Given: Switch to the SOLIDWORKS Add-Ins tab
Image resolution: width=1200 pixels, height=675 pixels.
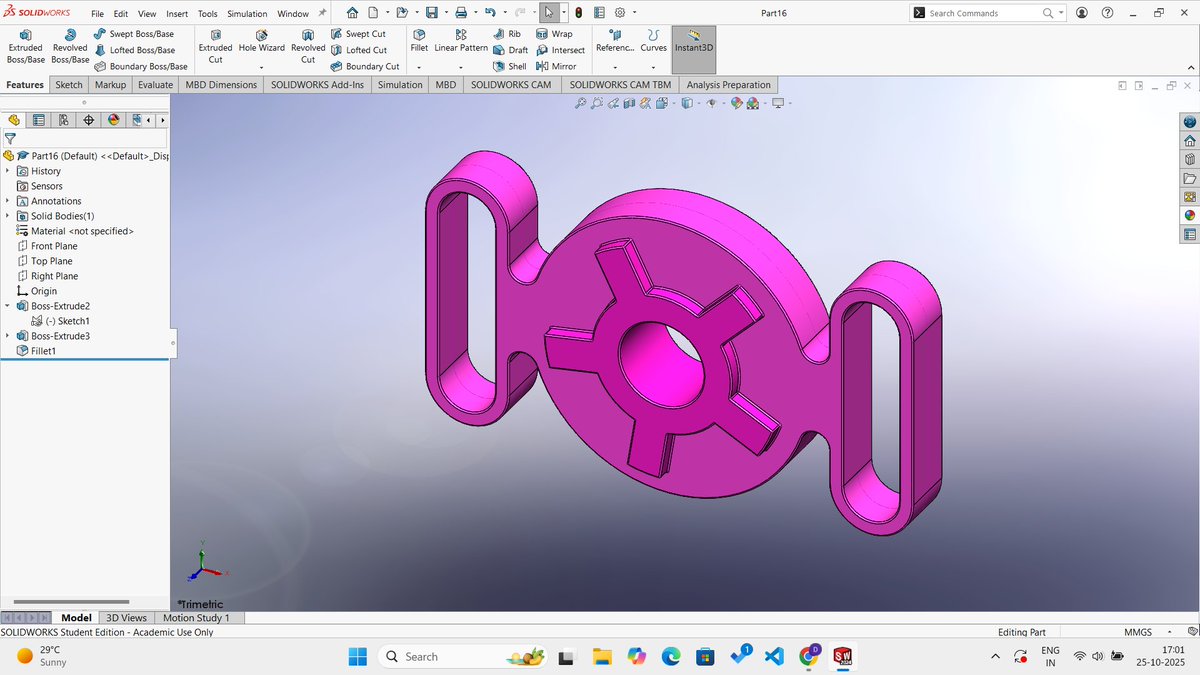Looking at the screenshot, I should 317,85.
